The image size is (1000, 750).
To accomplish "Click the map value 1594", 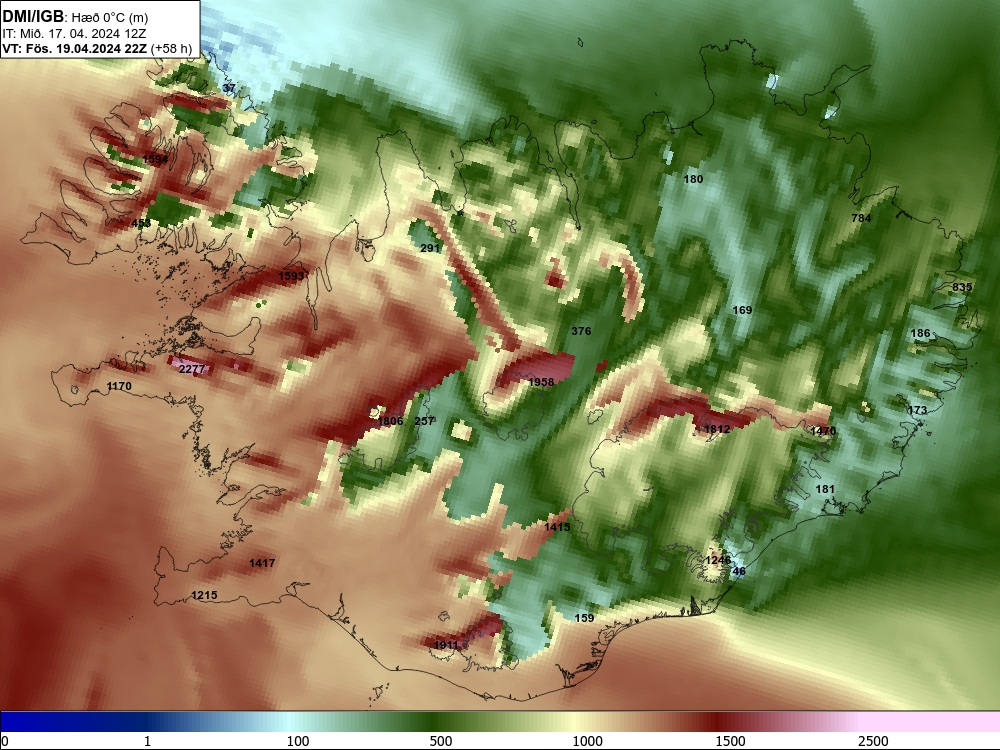I will pos(155,159).
